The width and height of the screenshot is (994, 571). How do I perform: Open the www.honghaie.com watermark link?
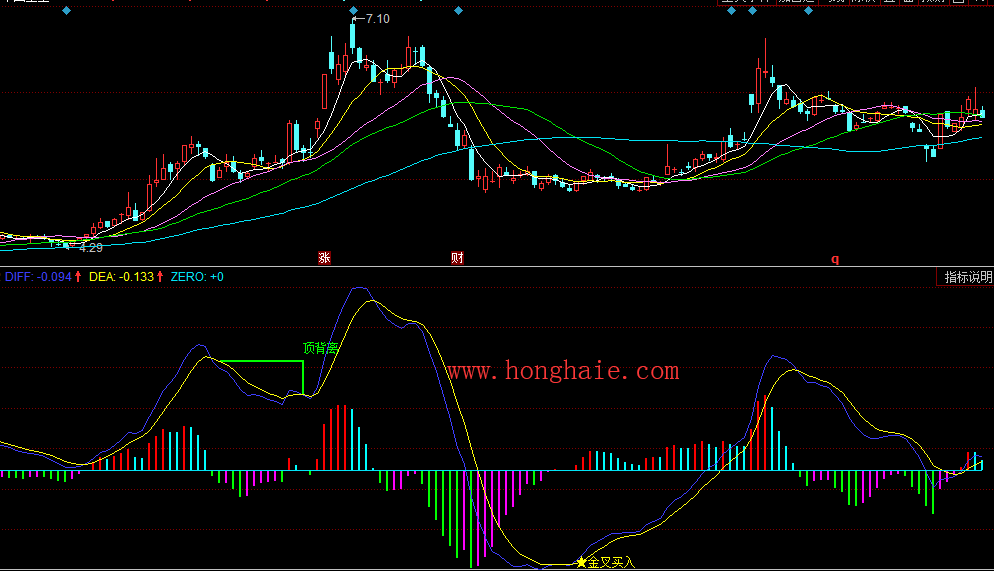click(x=563, y=371)
